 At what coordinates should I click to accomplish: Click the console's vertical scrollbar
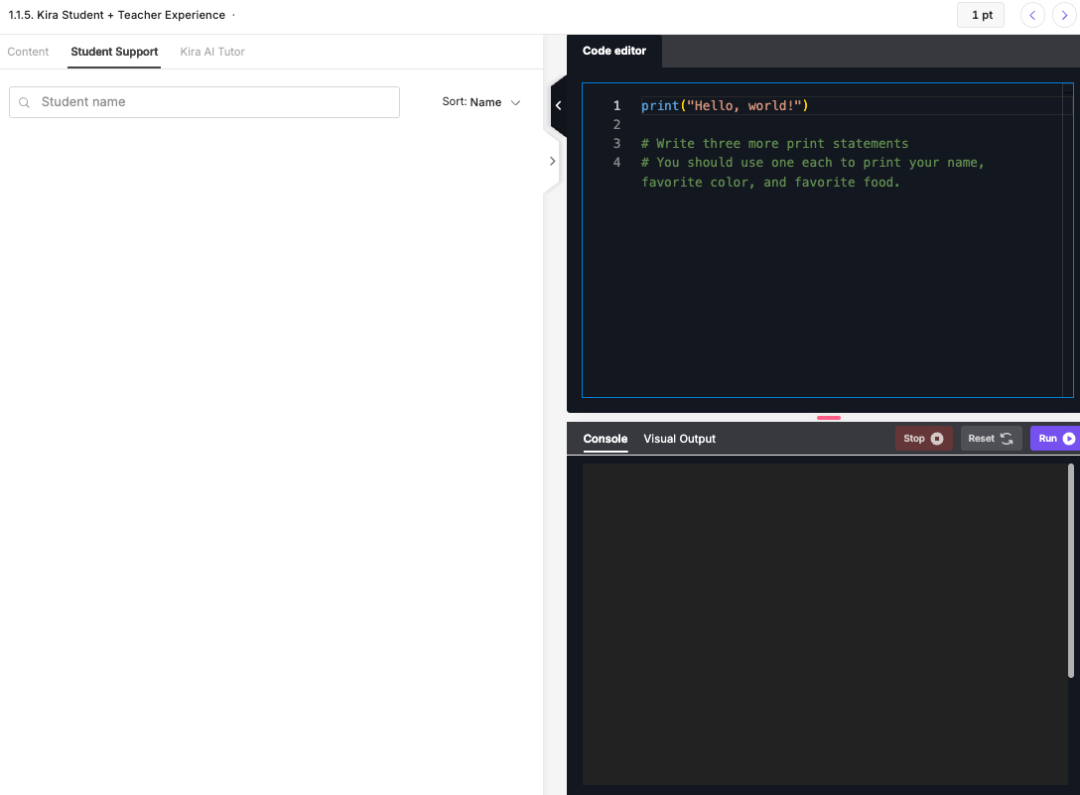1071,570
